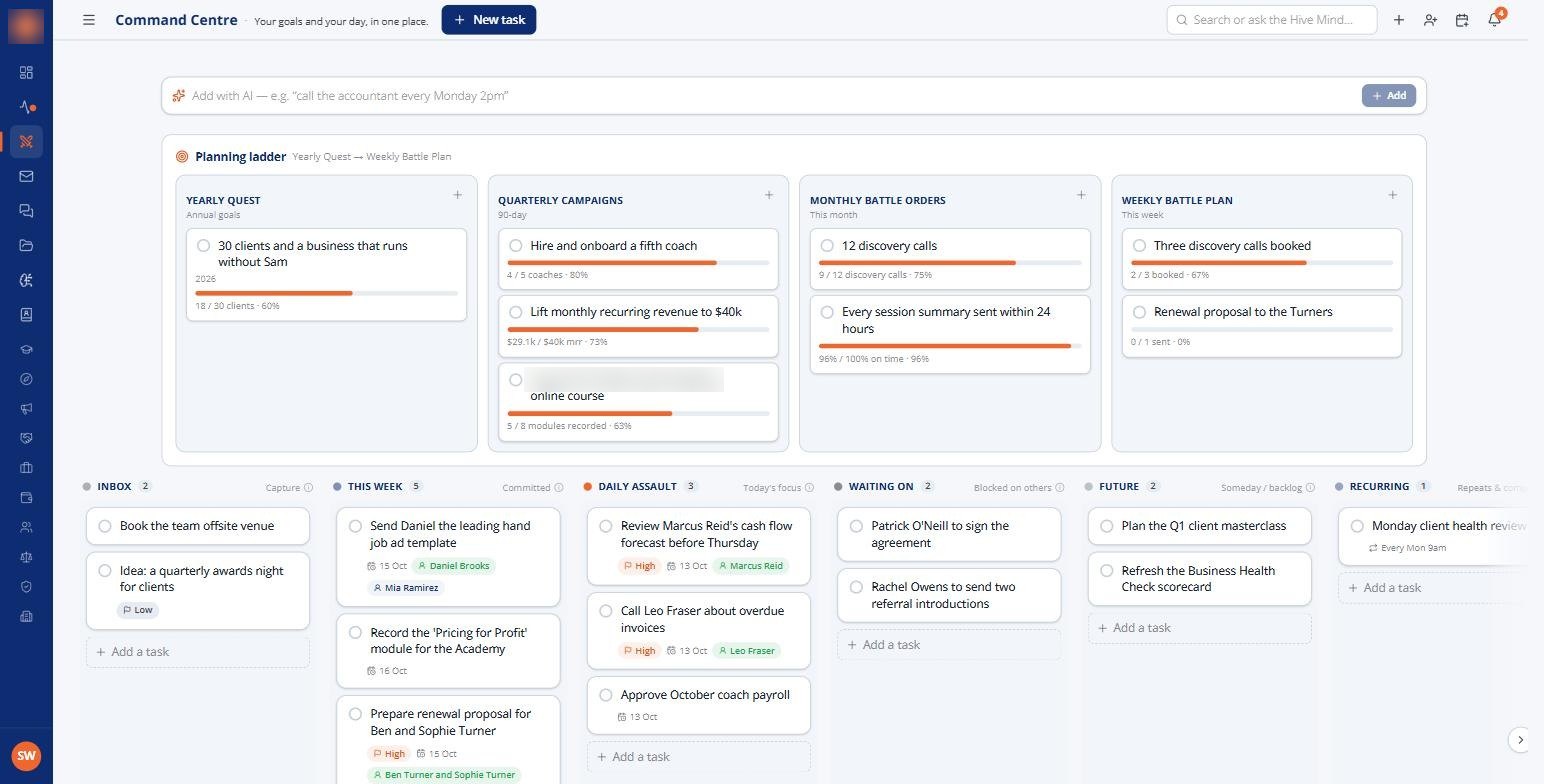Click progress bar of 'Three discovery calls booked'
Screen dimensions: 1544x784
(x=1262, y=263)
